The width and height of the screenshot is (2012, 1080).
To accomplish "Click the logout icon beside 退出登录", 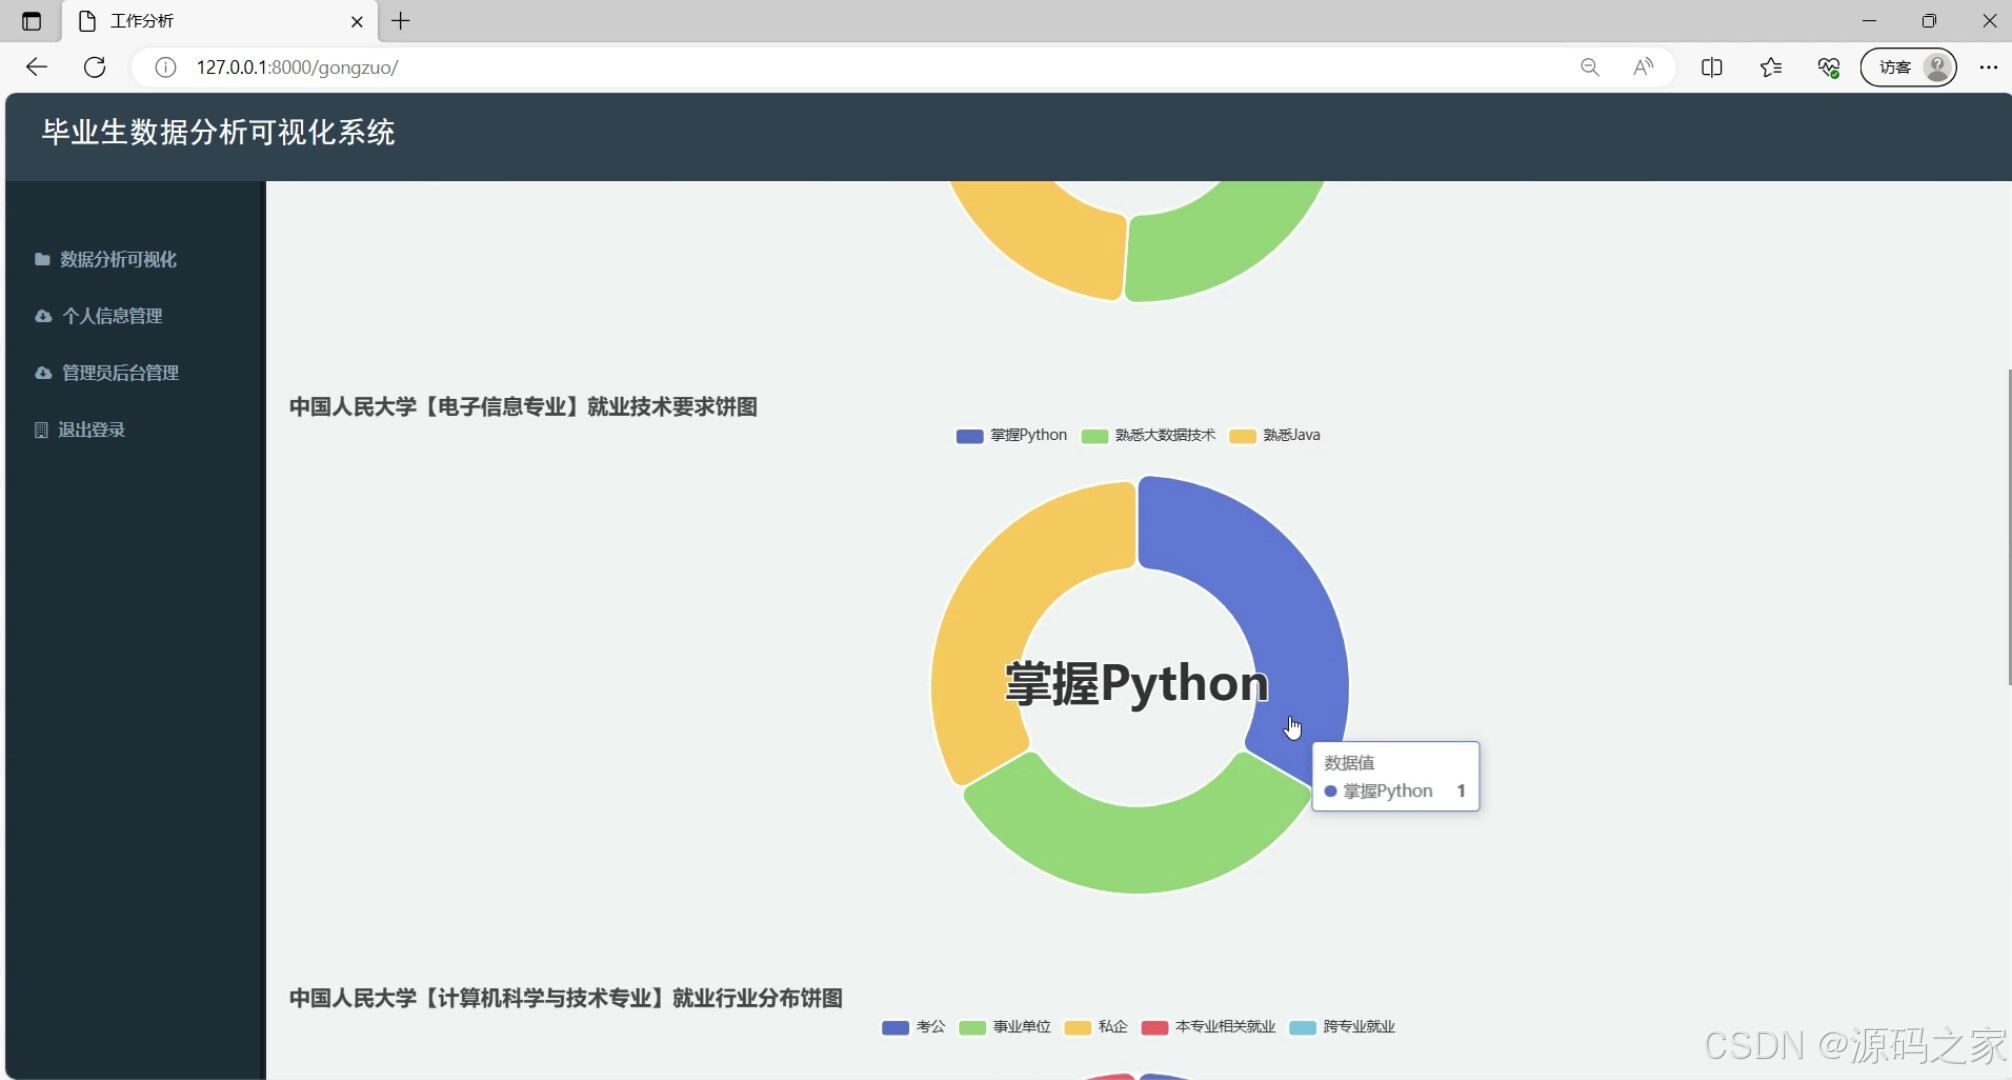I will [40, 429].
